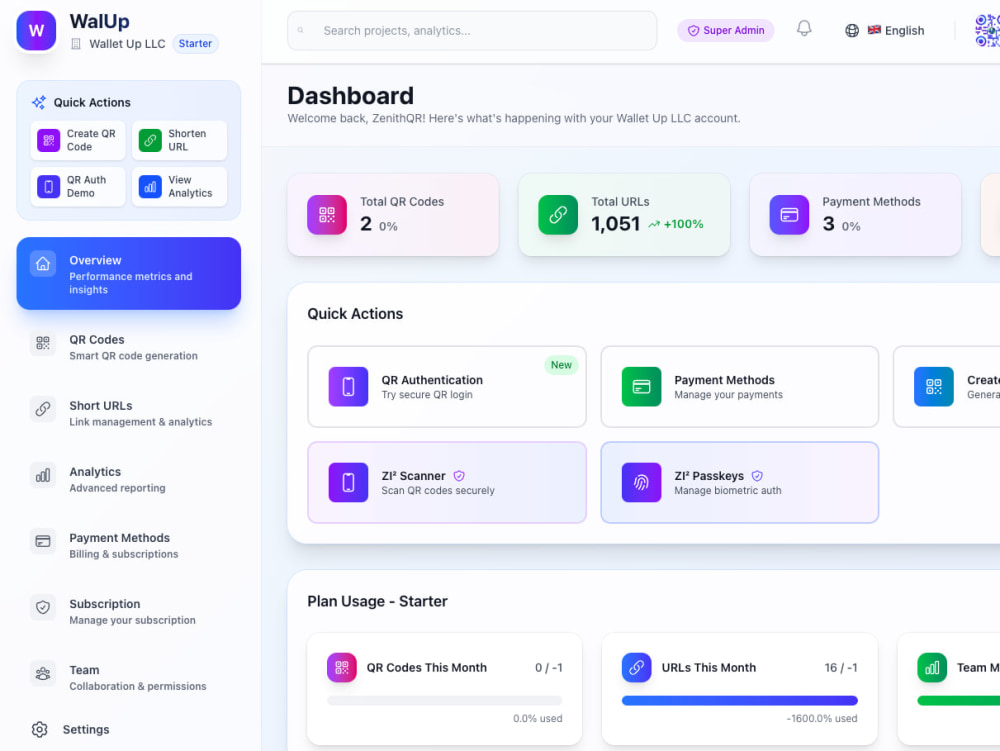The image size is (1000, 751).
Task: Click the Team Members green progress bar
Action: click(959, 701)
